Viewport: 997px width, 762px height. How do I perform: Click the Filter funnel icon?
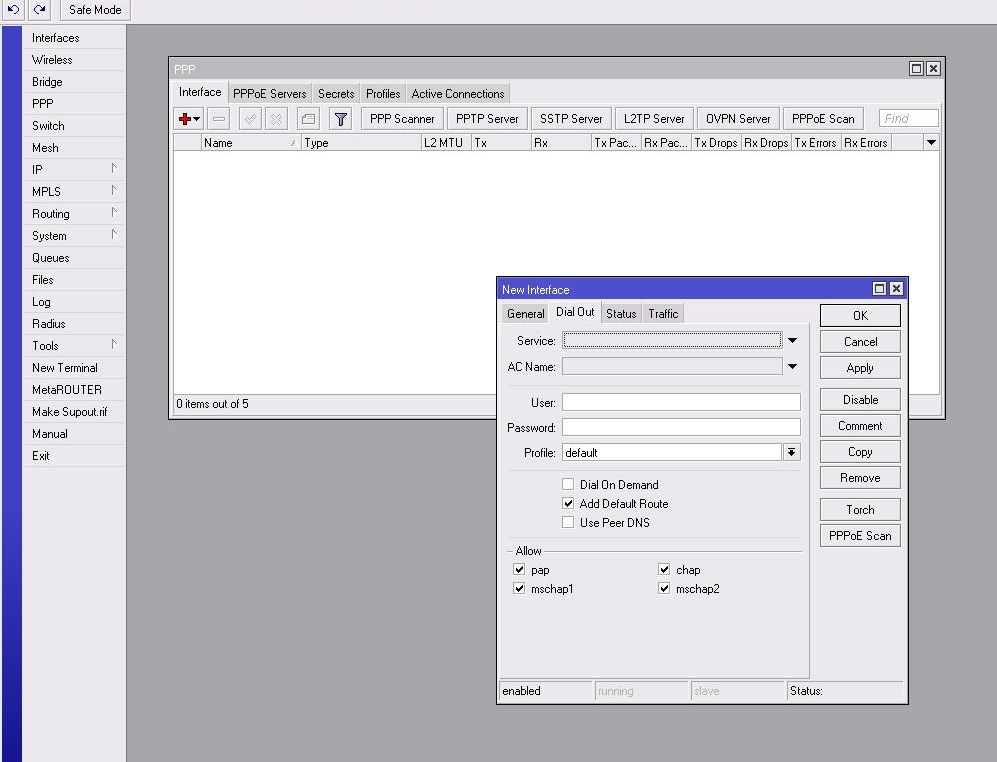click(x=341, y=119)
